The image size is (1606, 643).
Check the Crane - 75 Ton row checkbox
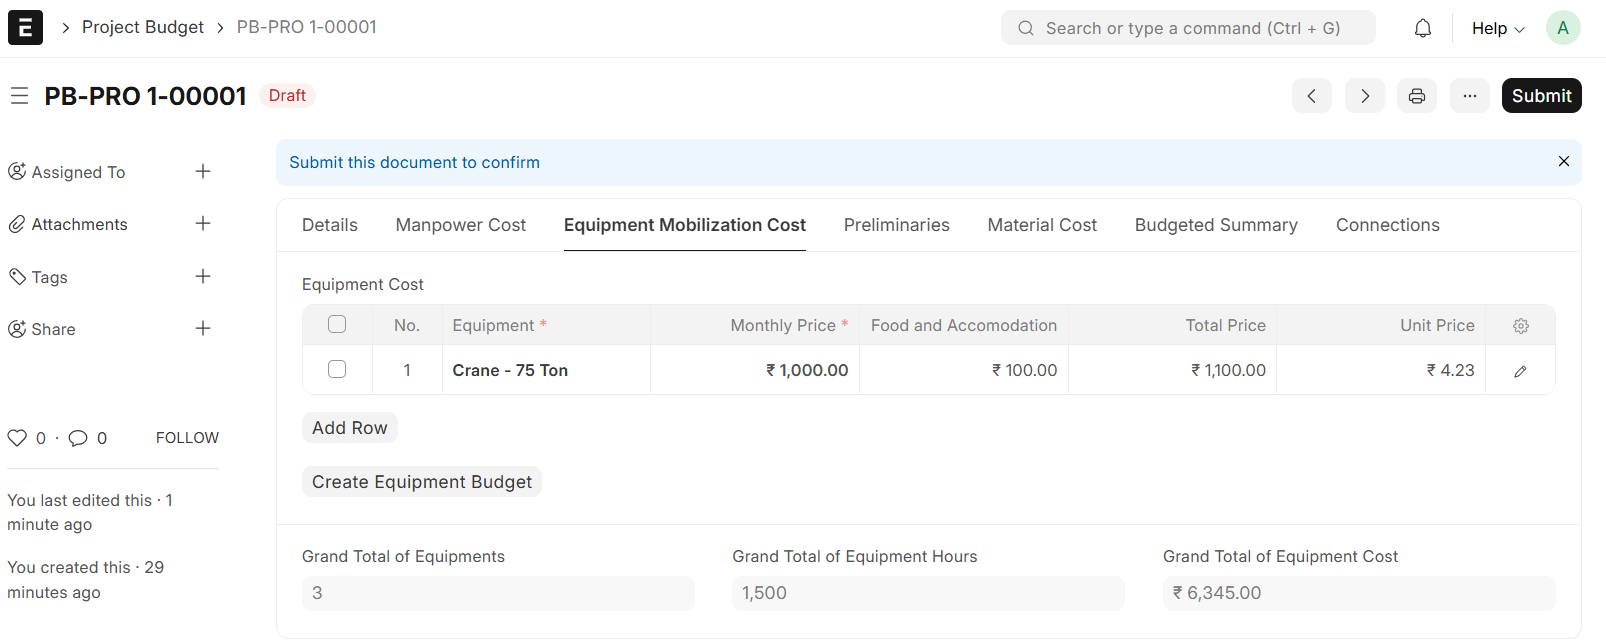[x=337, y=369]
